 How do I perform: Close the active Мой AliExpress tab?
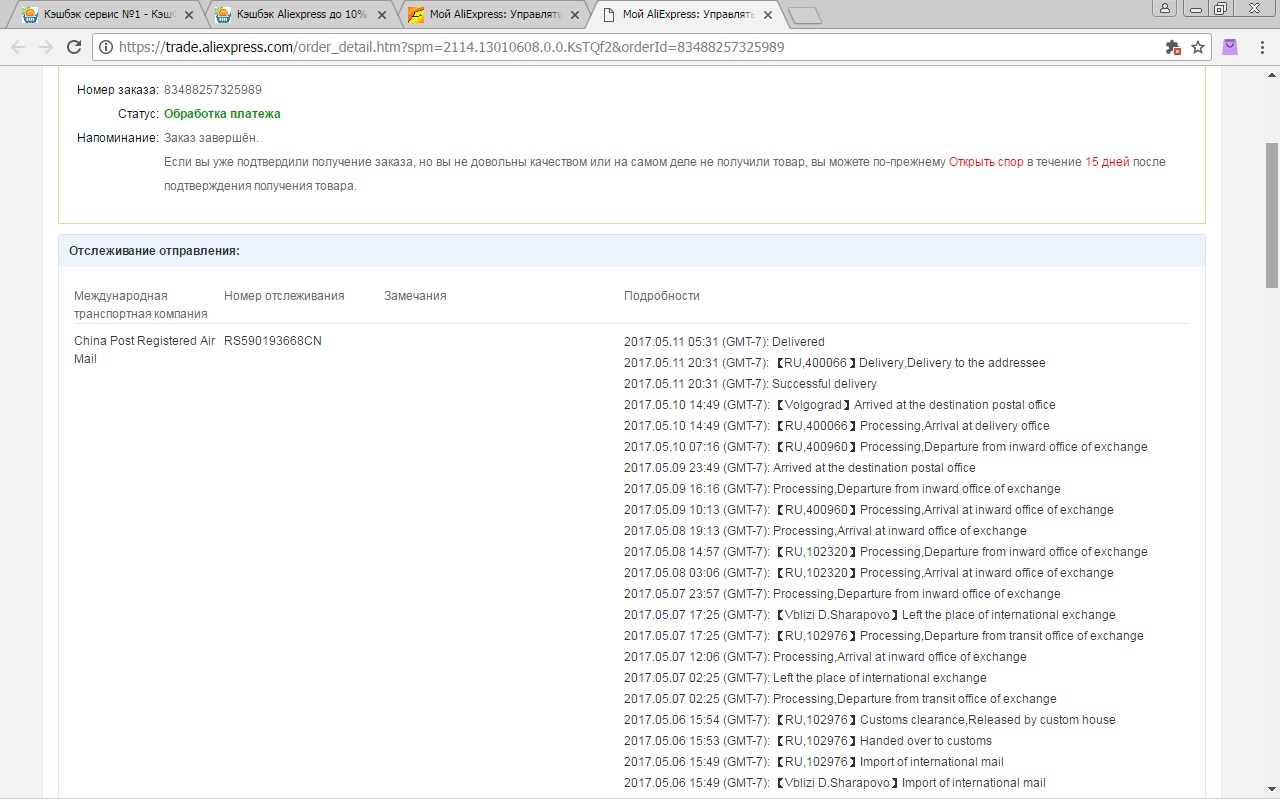[x=767, y=15]
